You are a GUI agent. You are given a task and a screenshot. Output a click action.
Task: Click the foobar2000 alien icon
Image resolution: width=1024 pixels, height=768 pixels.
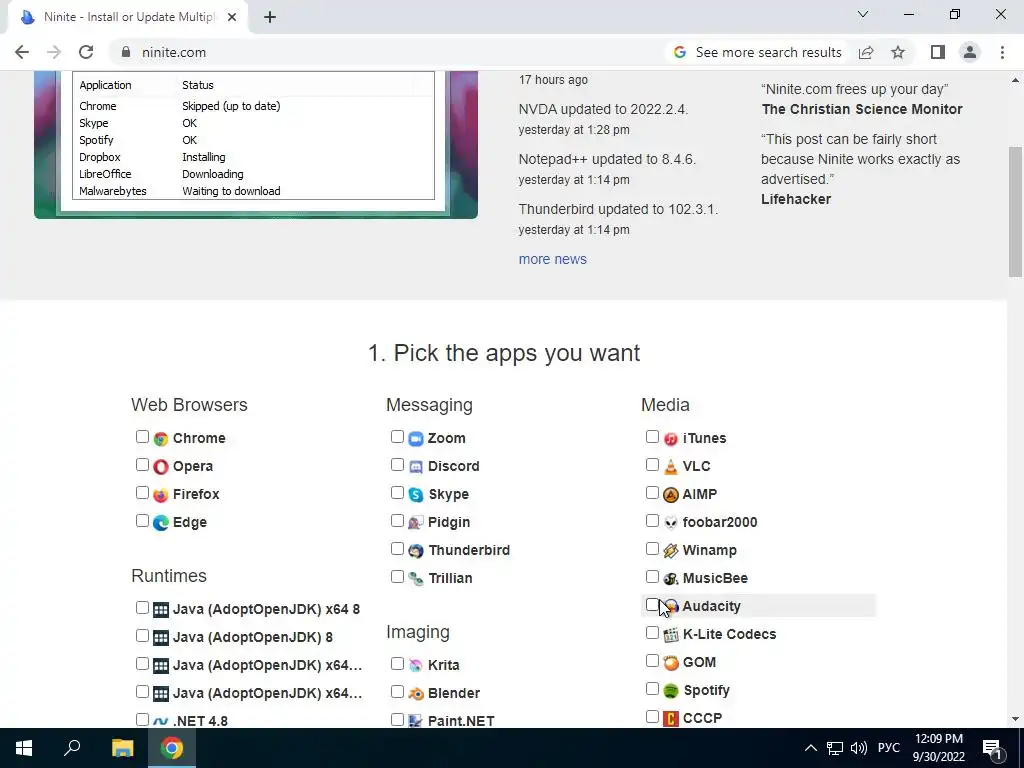(x=671, y=523)
